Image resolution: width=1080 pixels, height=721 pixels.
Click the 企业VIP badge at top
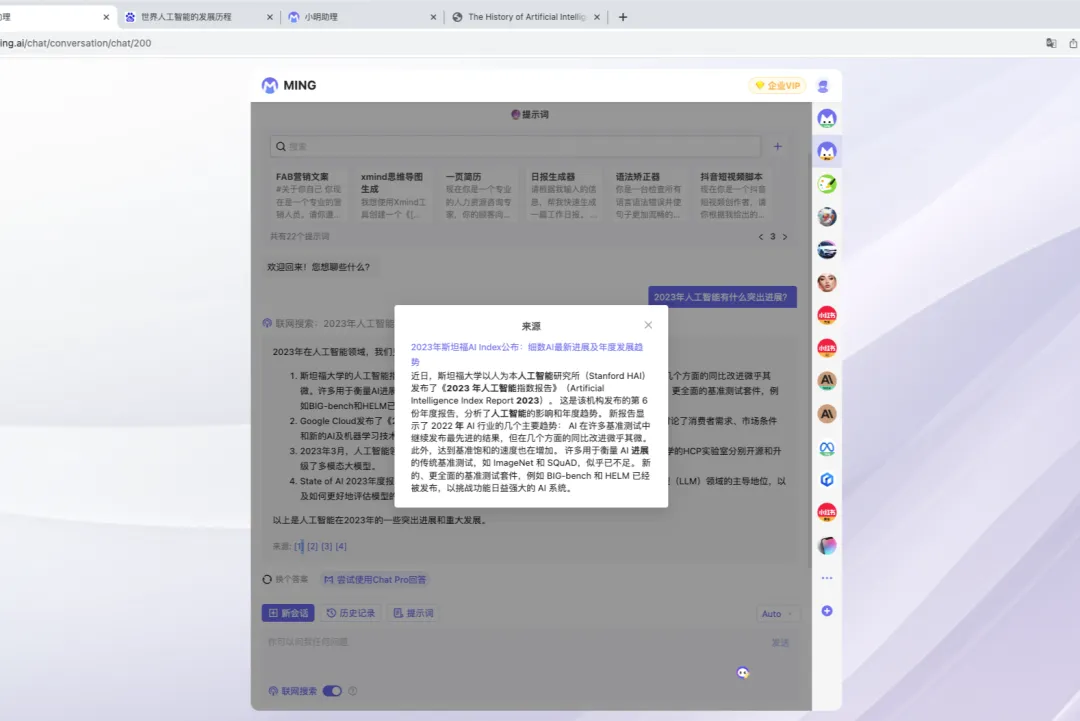pyautogui.click(x=776, y=85)
